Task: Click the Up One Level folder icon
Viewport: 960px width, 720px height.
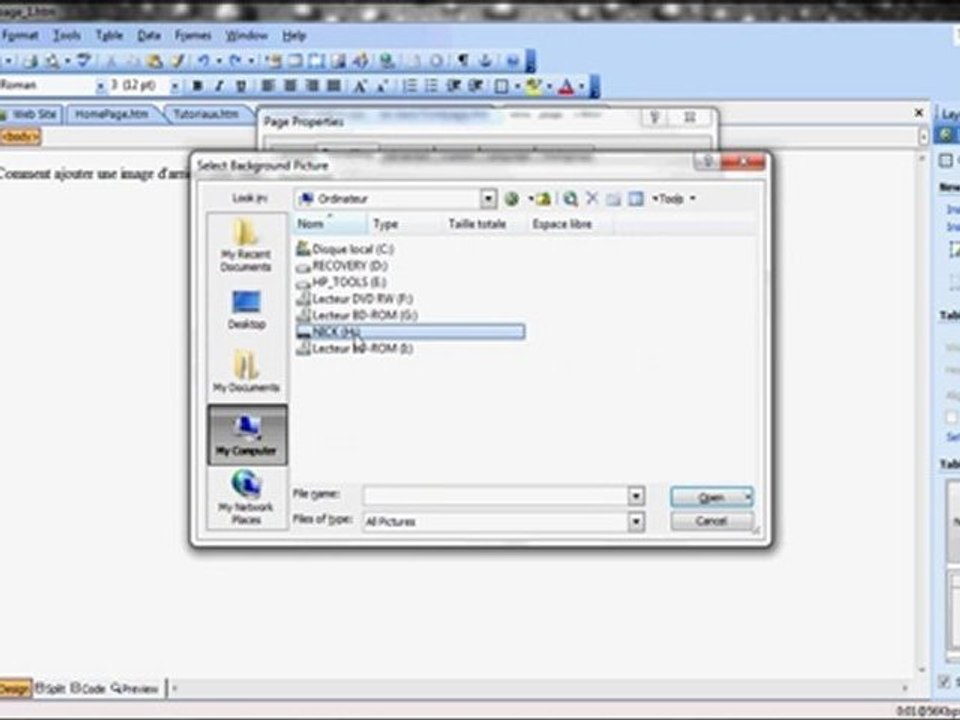Action: pos(542,198)
